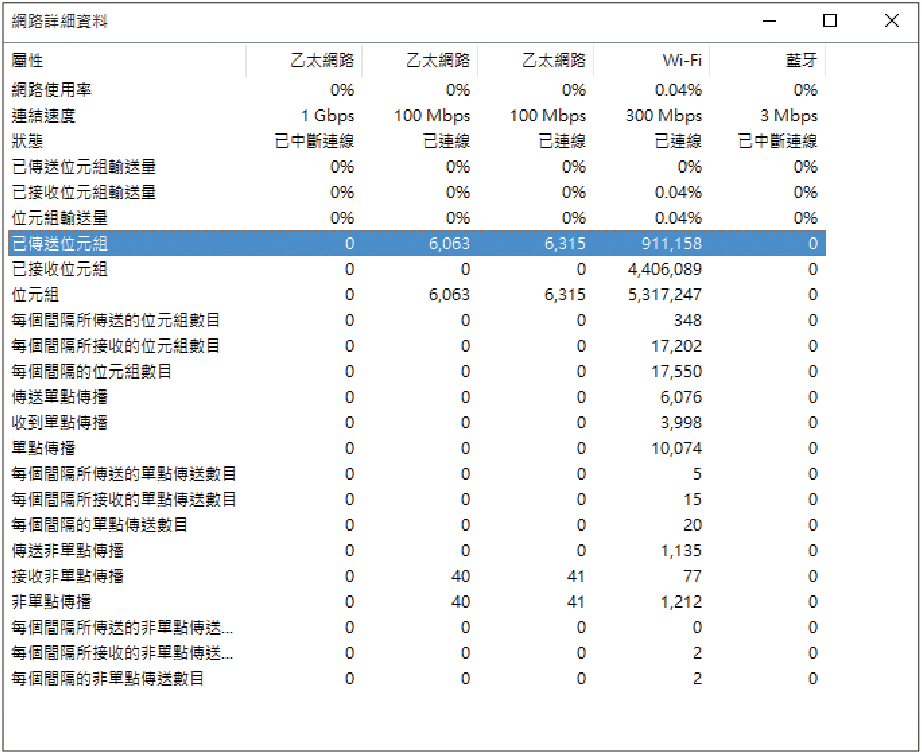This screenshot has height=755, width=922.
Task: Click the 10,074 unicast total value
Action: pyautogui.click(x=676, y=448)
